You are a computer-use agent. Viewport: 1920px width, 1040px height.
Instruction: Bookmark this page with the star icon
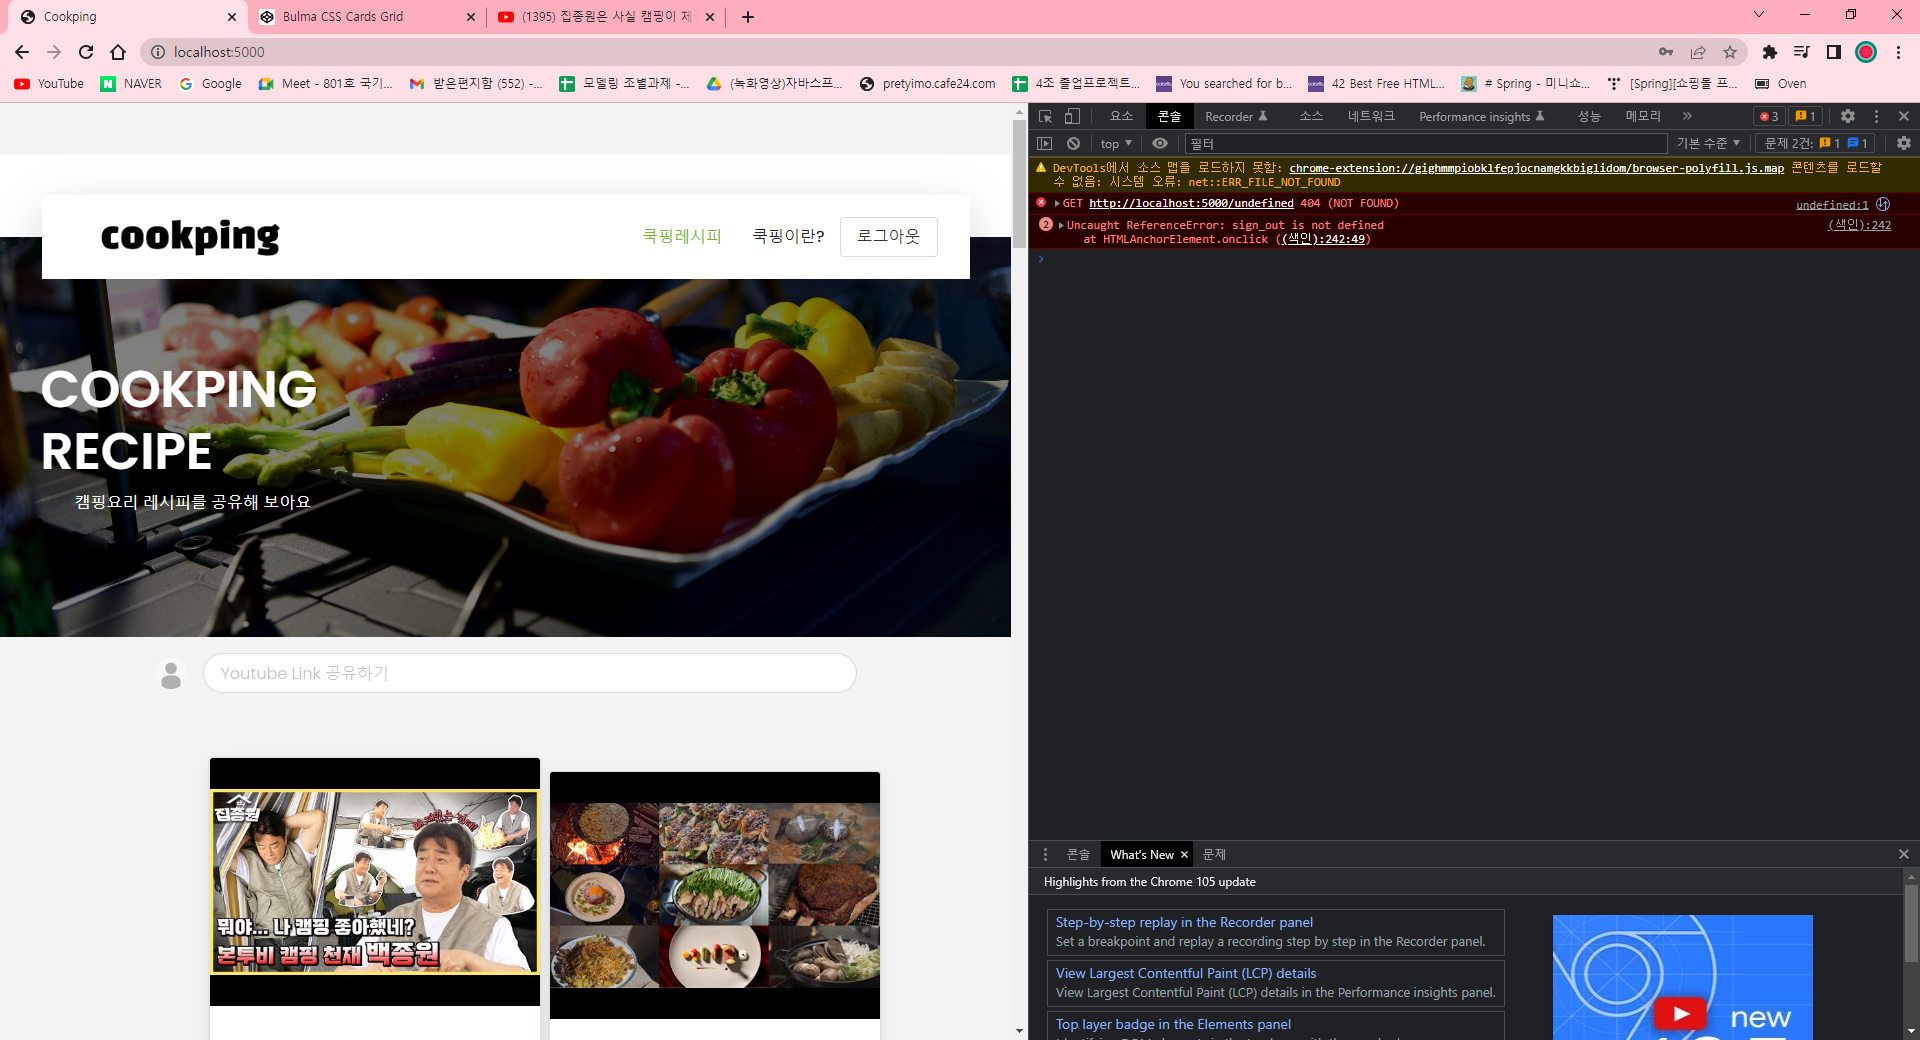click(1730, 52)
